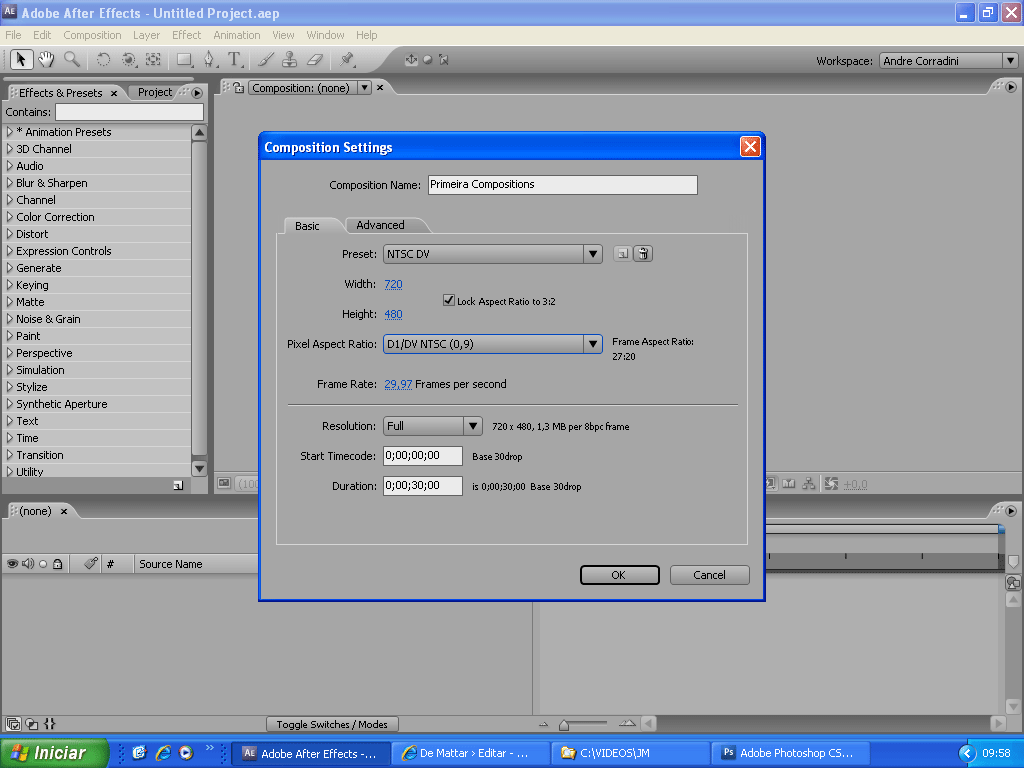Expand the Color Correction category
The image size is (1024, 768).
(x=10, y=217)
